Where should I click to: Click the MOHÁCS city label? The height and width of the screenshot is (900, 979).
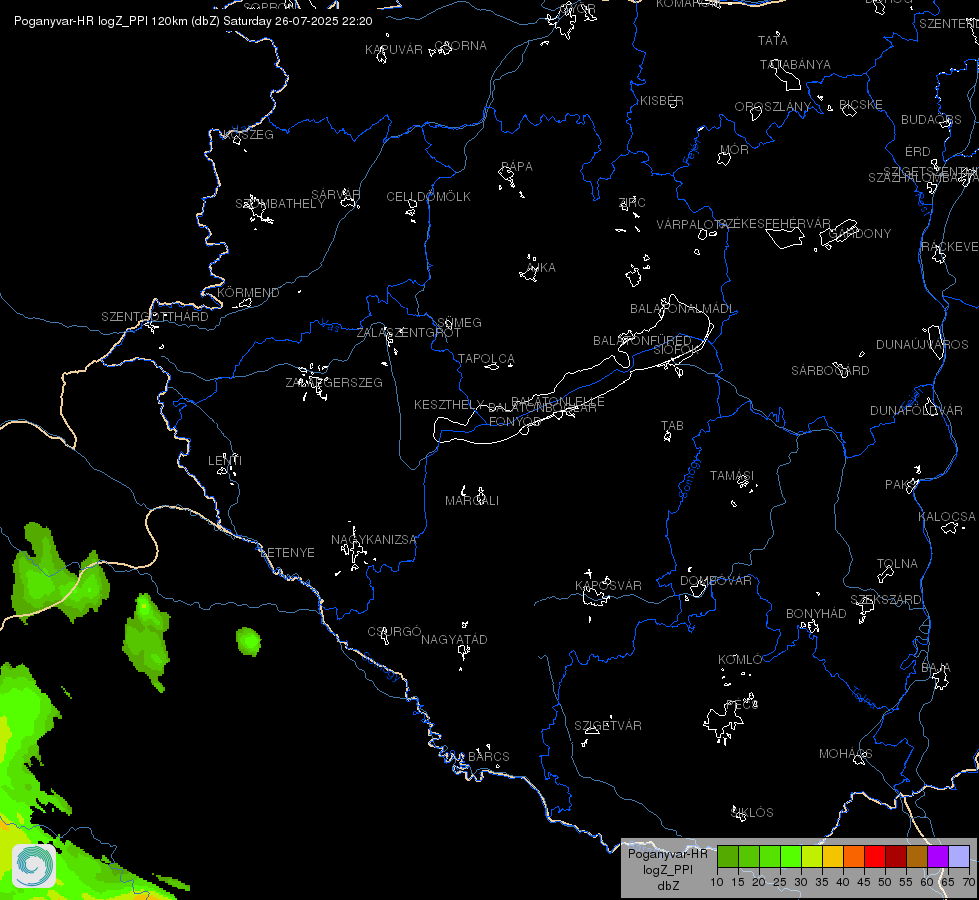[845, 754]
